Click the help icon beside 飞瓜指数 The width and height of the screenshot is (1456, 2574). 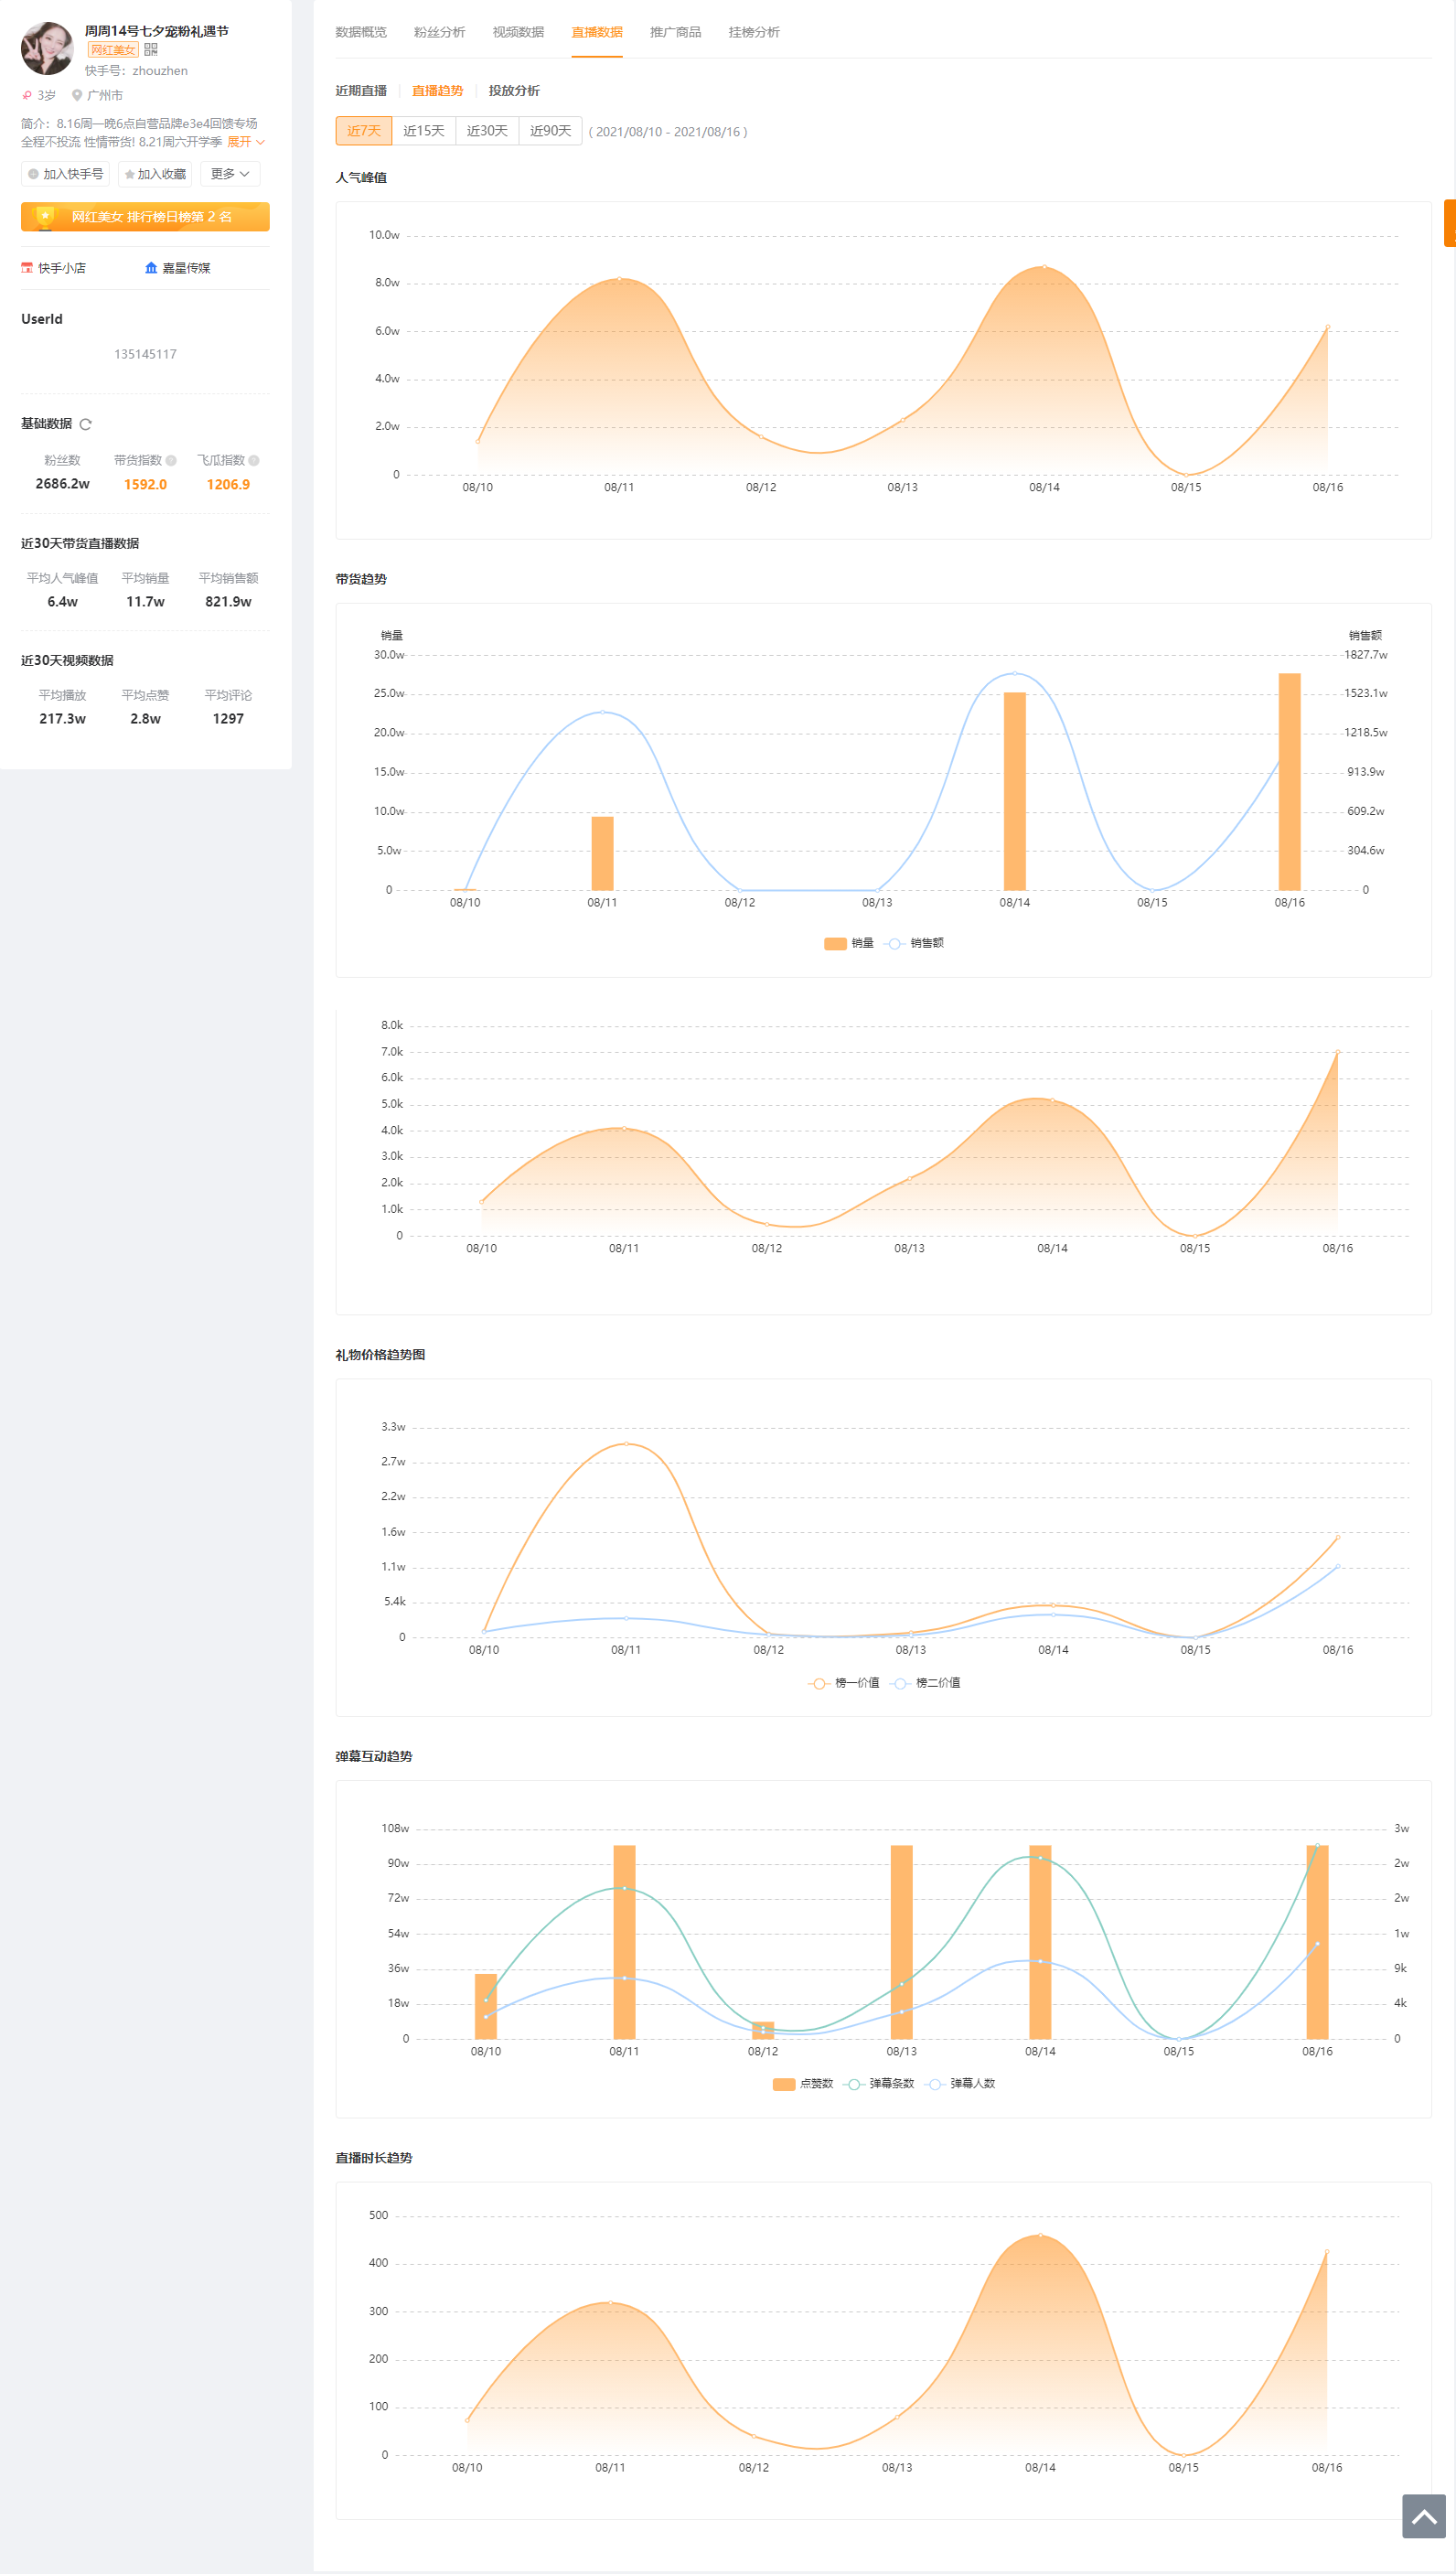254,461
